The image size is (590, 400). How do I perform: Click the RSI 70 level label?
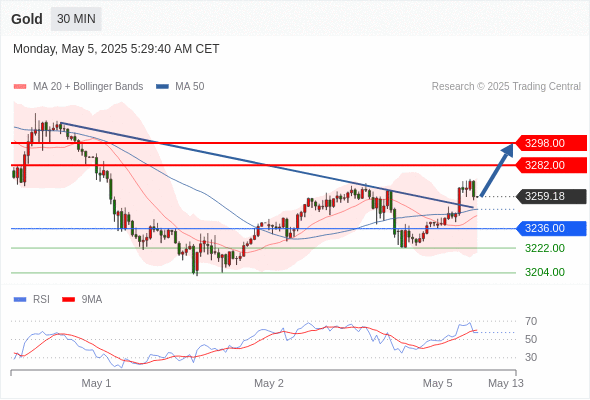(x=531, y=322)
